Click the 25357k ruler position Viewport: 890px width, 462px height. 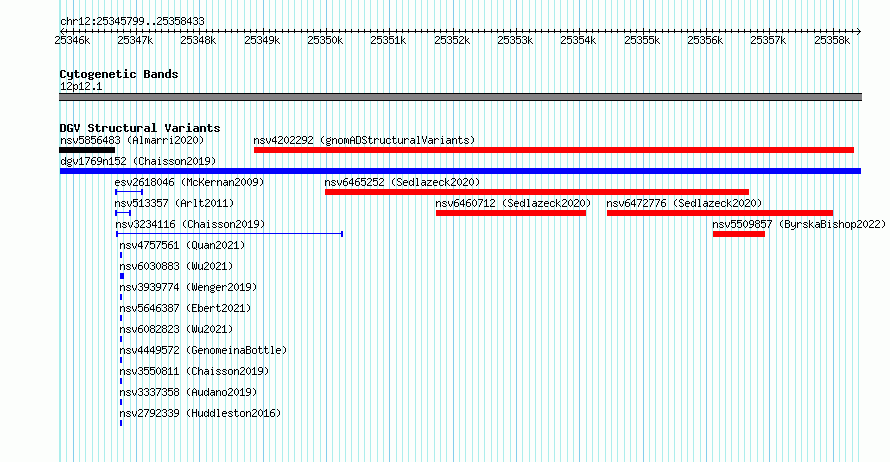pyautogui.click(x=769, y=40)
